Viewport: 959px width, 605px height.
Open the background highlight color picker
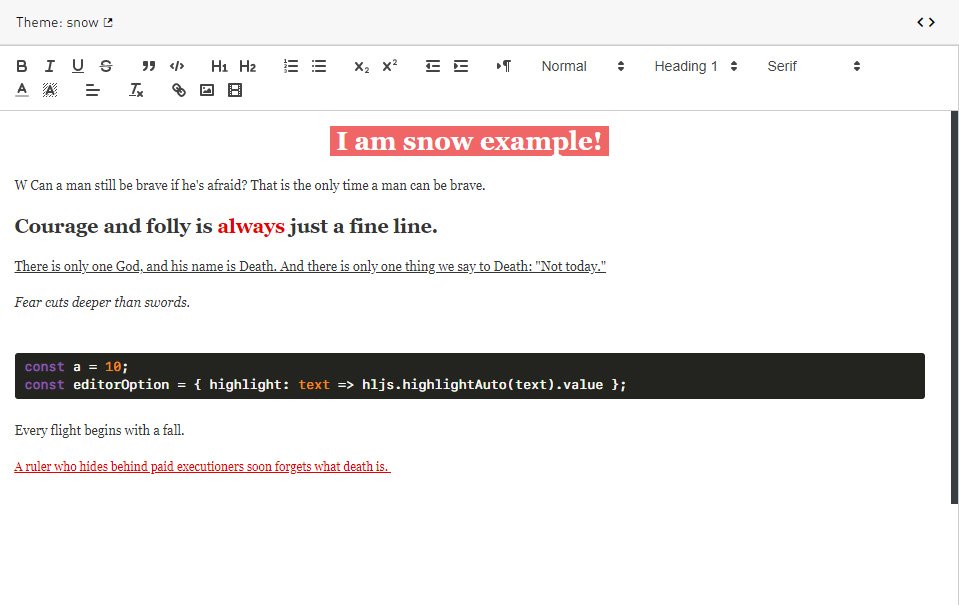coord(50,91)
